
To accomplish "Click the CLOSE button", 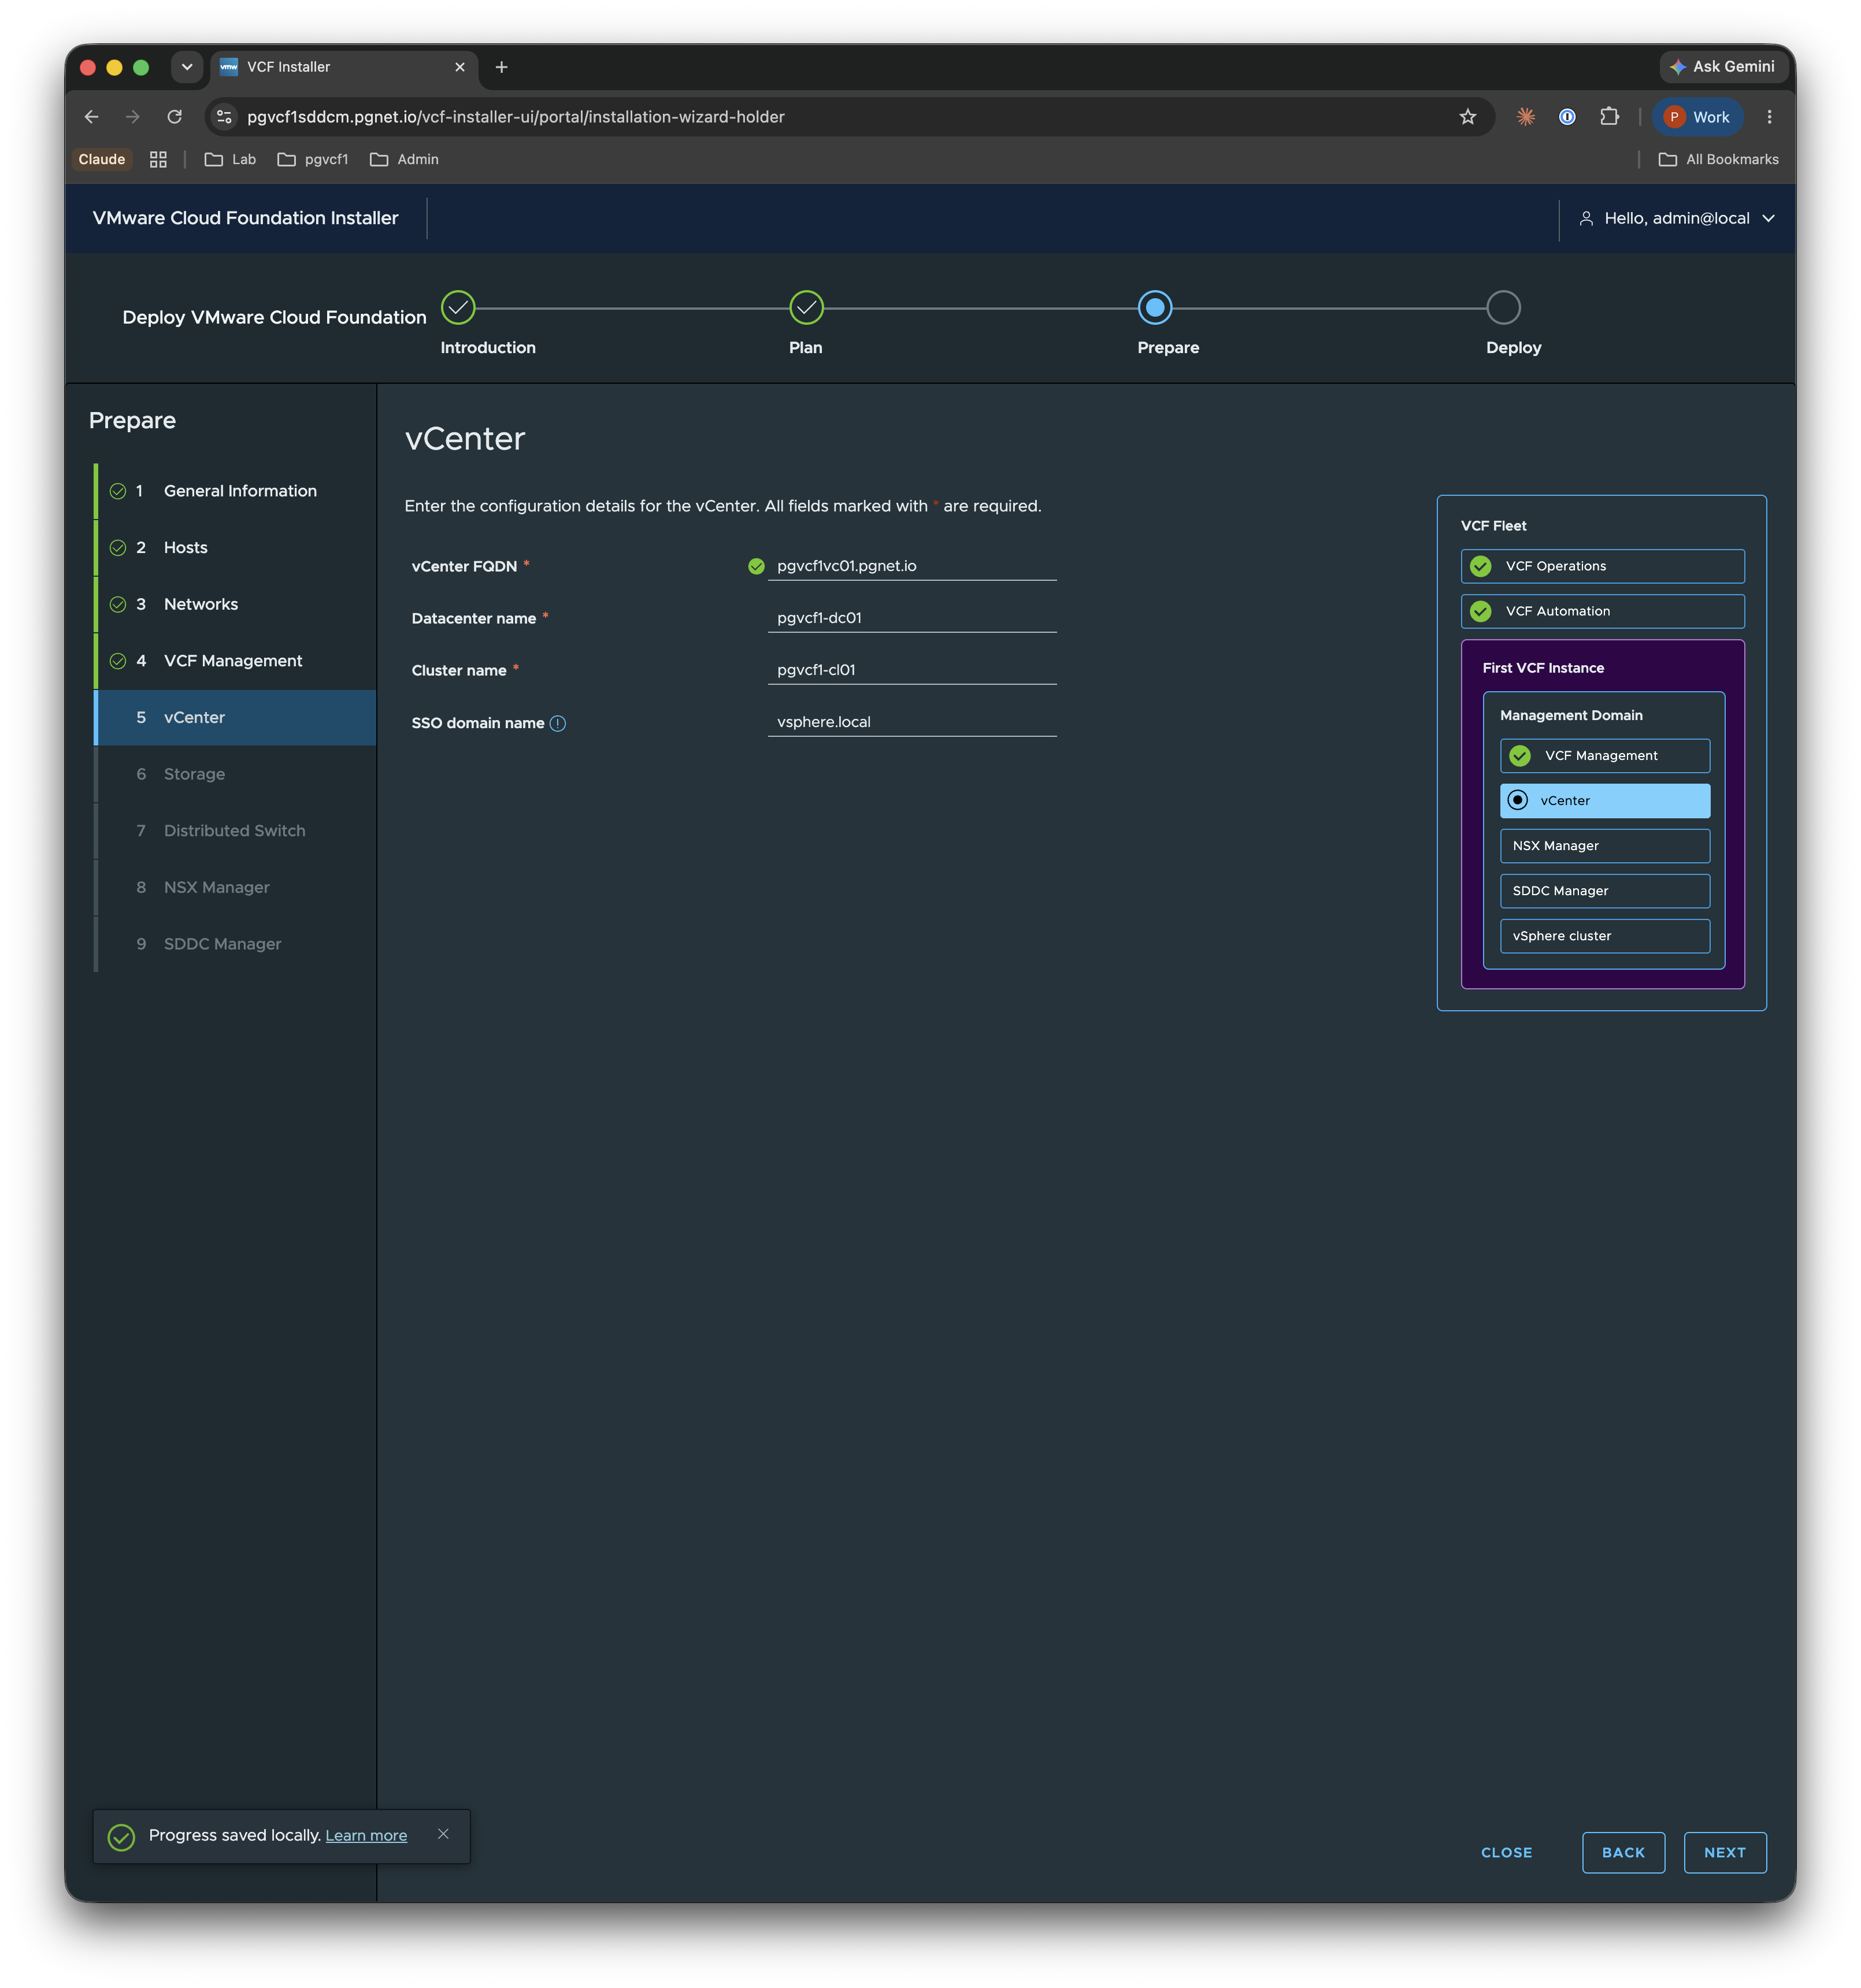I will tap(1506, 1853).
